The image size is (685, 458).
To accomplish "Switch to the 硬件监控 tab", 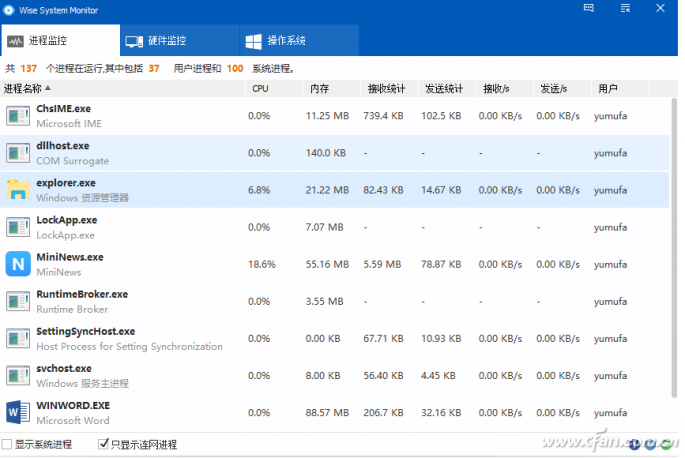I will coord(180,40).
